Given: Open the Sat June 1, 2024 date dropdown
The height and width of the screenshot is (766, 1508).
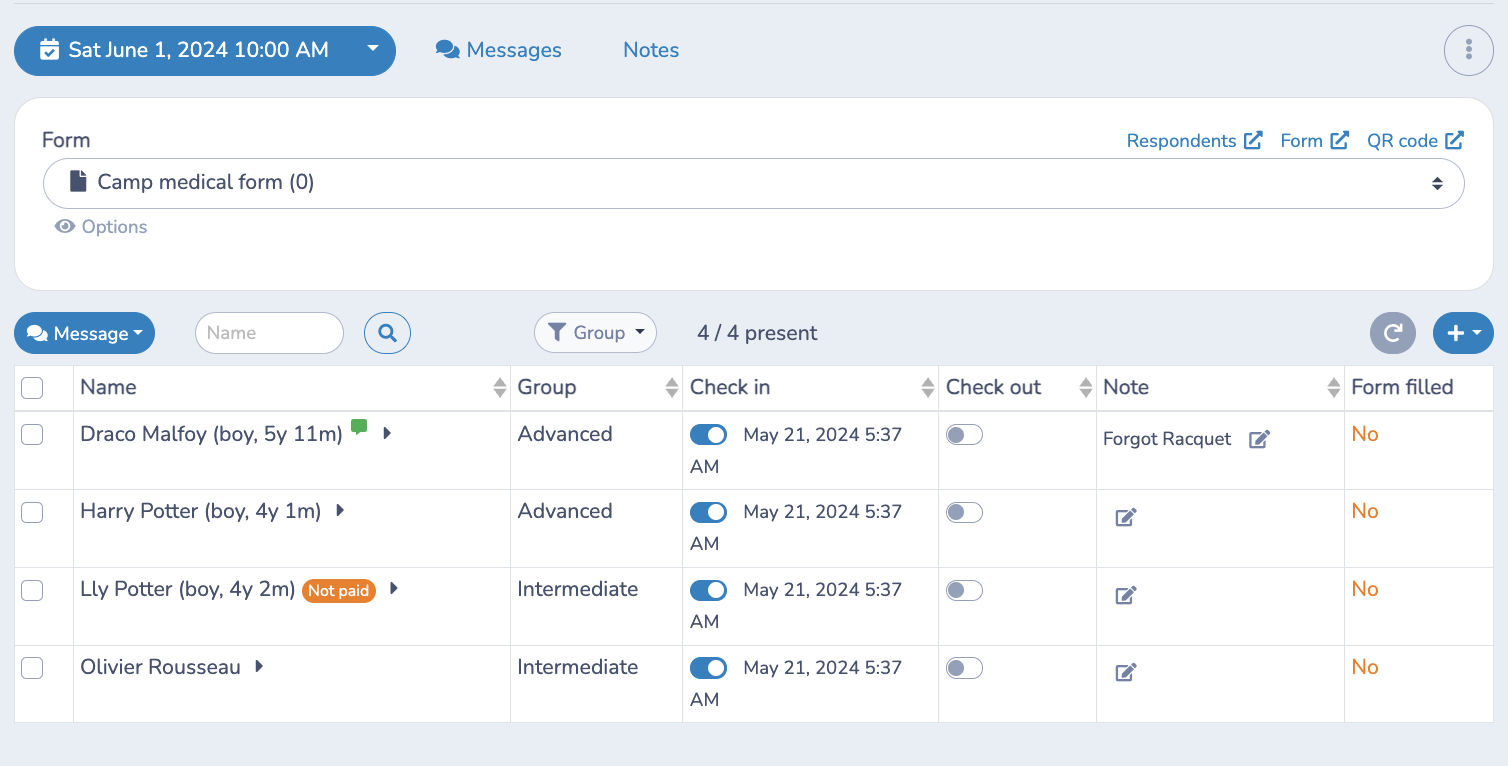Looking at the screenshot, I should (x=205, y=50).
